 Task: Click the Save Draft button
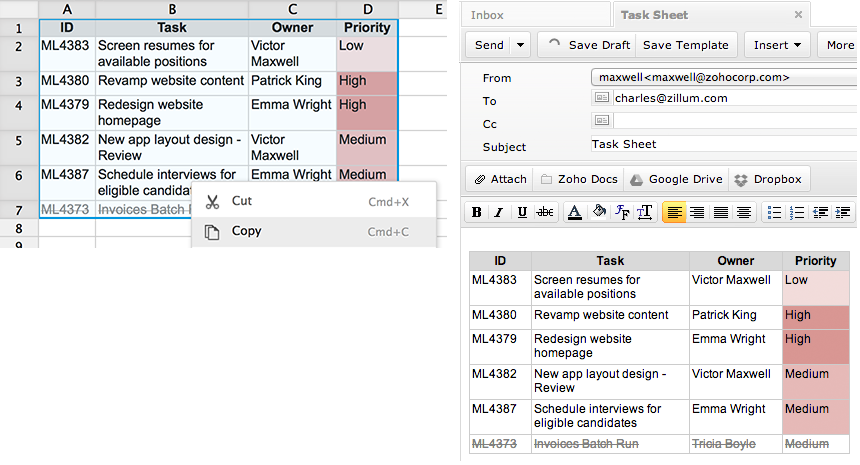click(x=588, y=45)
